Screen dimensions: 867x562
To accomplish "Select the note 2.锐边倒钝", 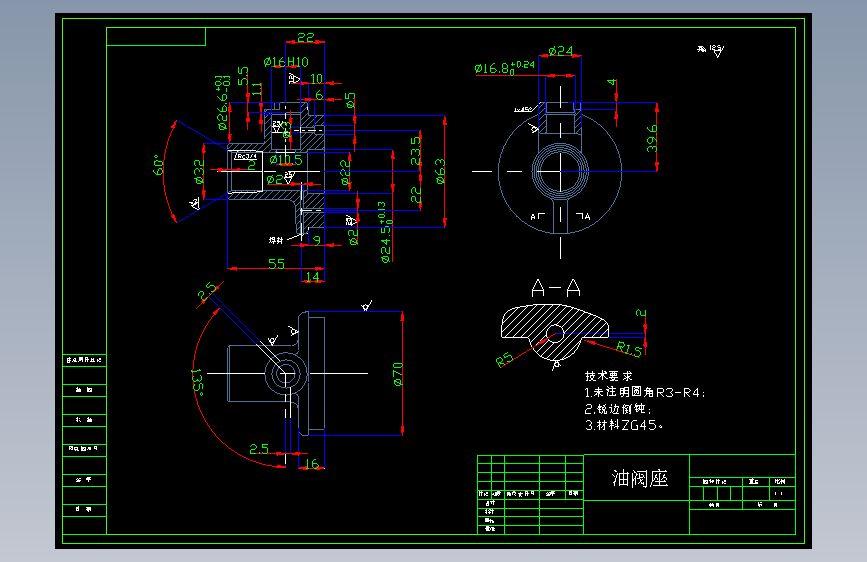I will click(x=618, y=409).
